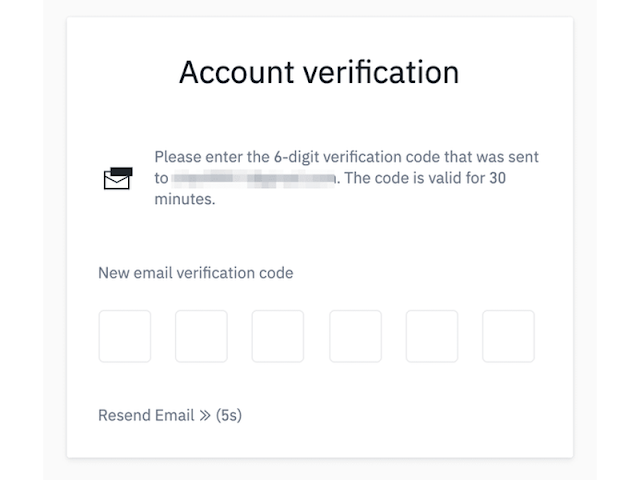Click the sixth and last code box
Viewport: 640px width, 480px height.
(508, 336)
